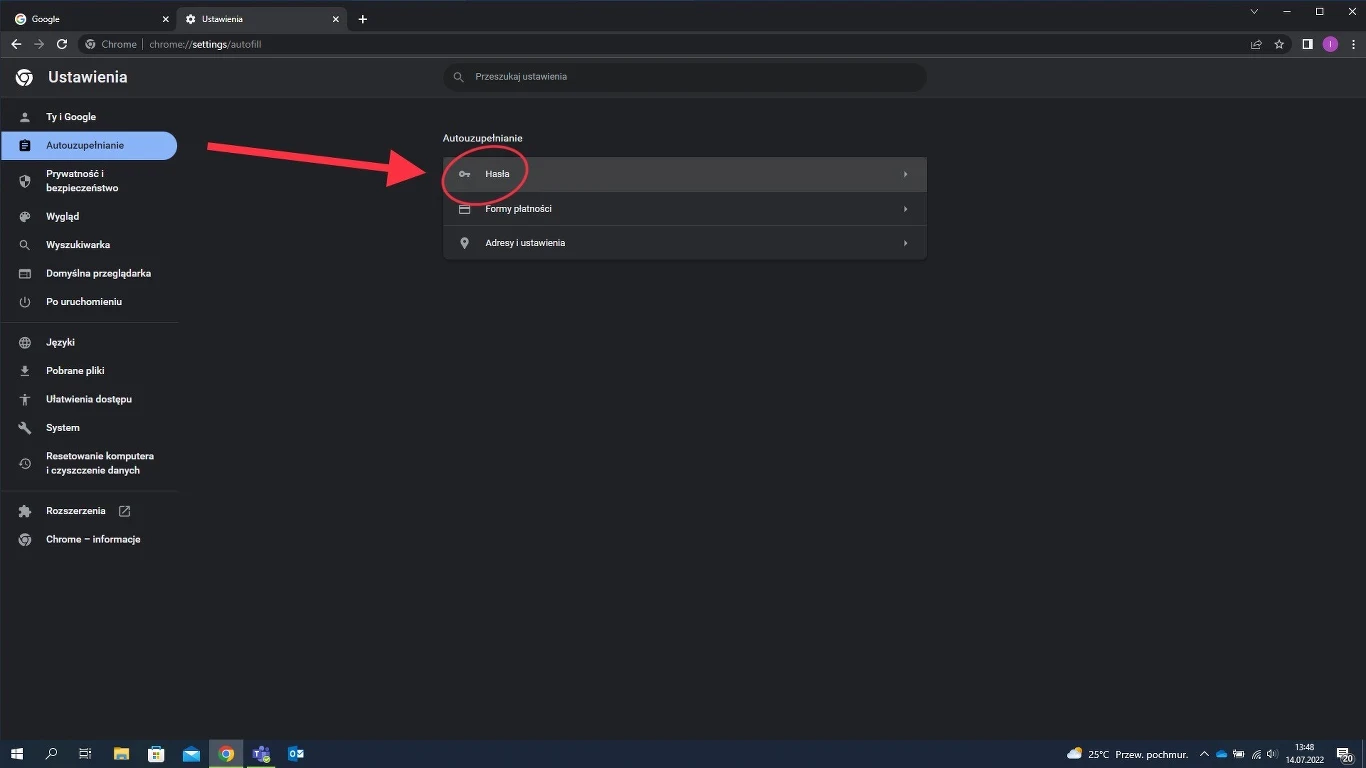The height and width of the screenshot is (768, 1366).
Task: Open the Rozszerzenia extensions link
Action: 76,511
